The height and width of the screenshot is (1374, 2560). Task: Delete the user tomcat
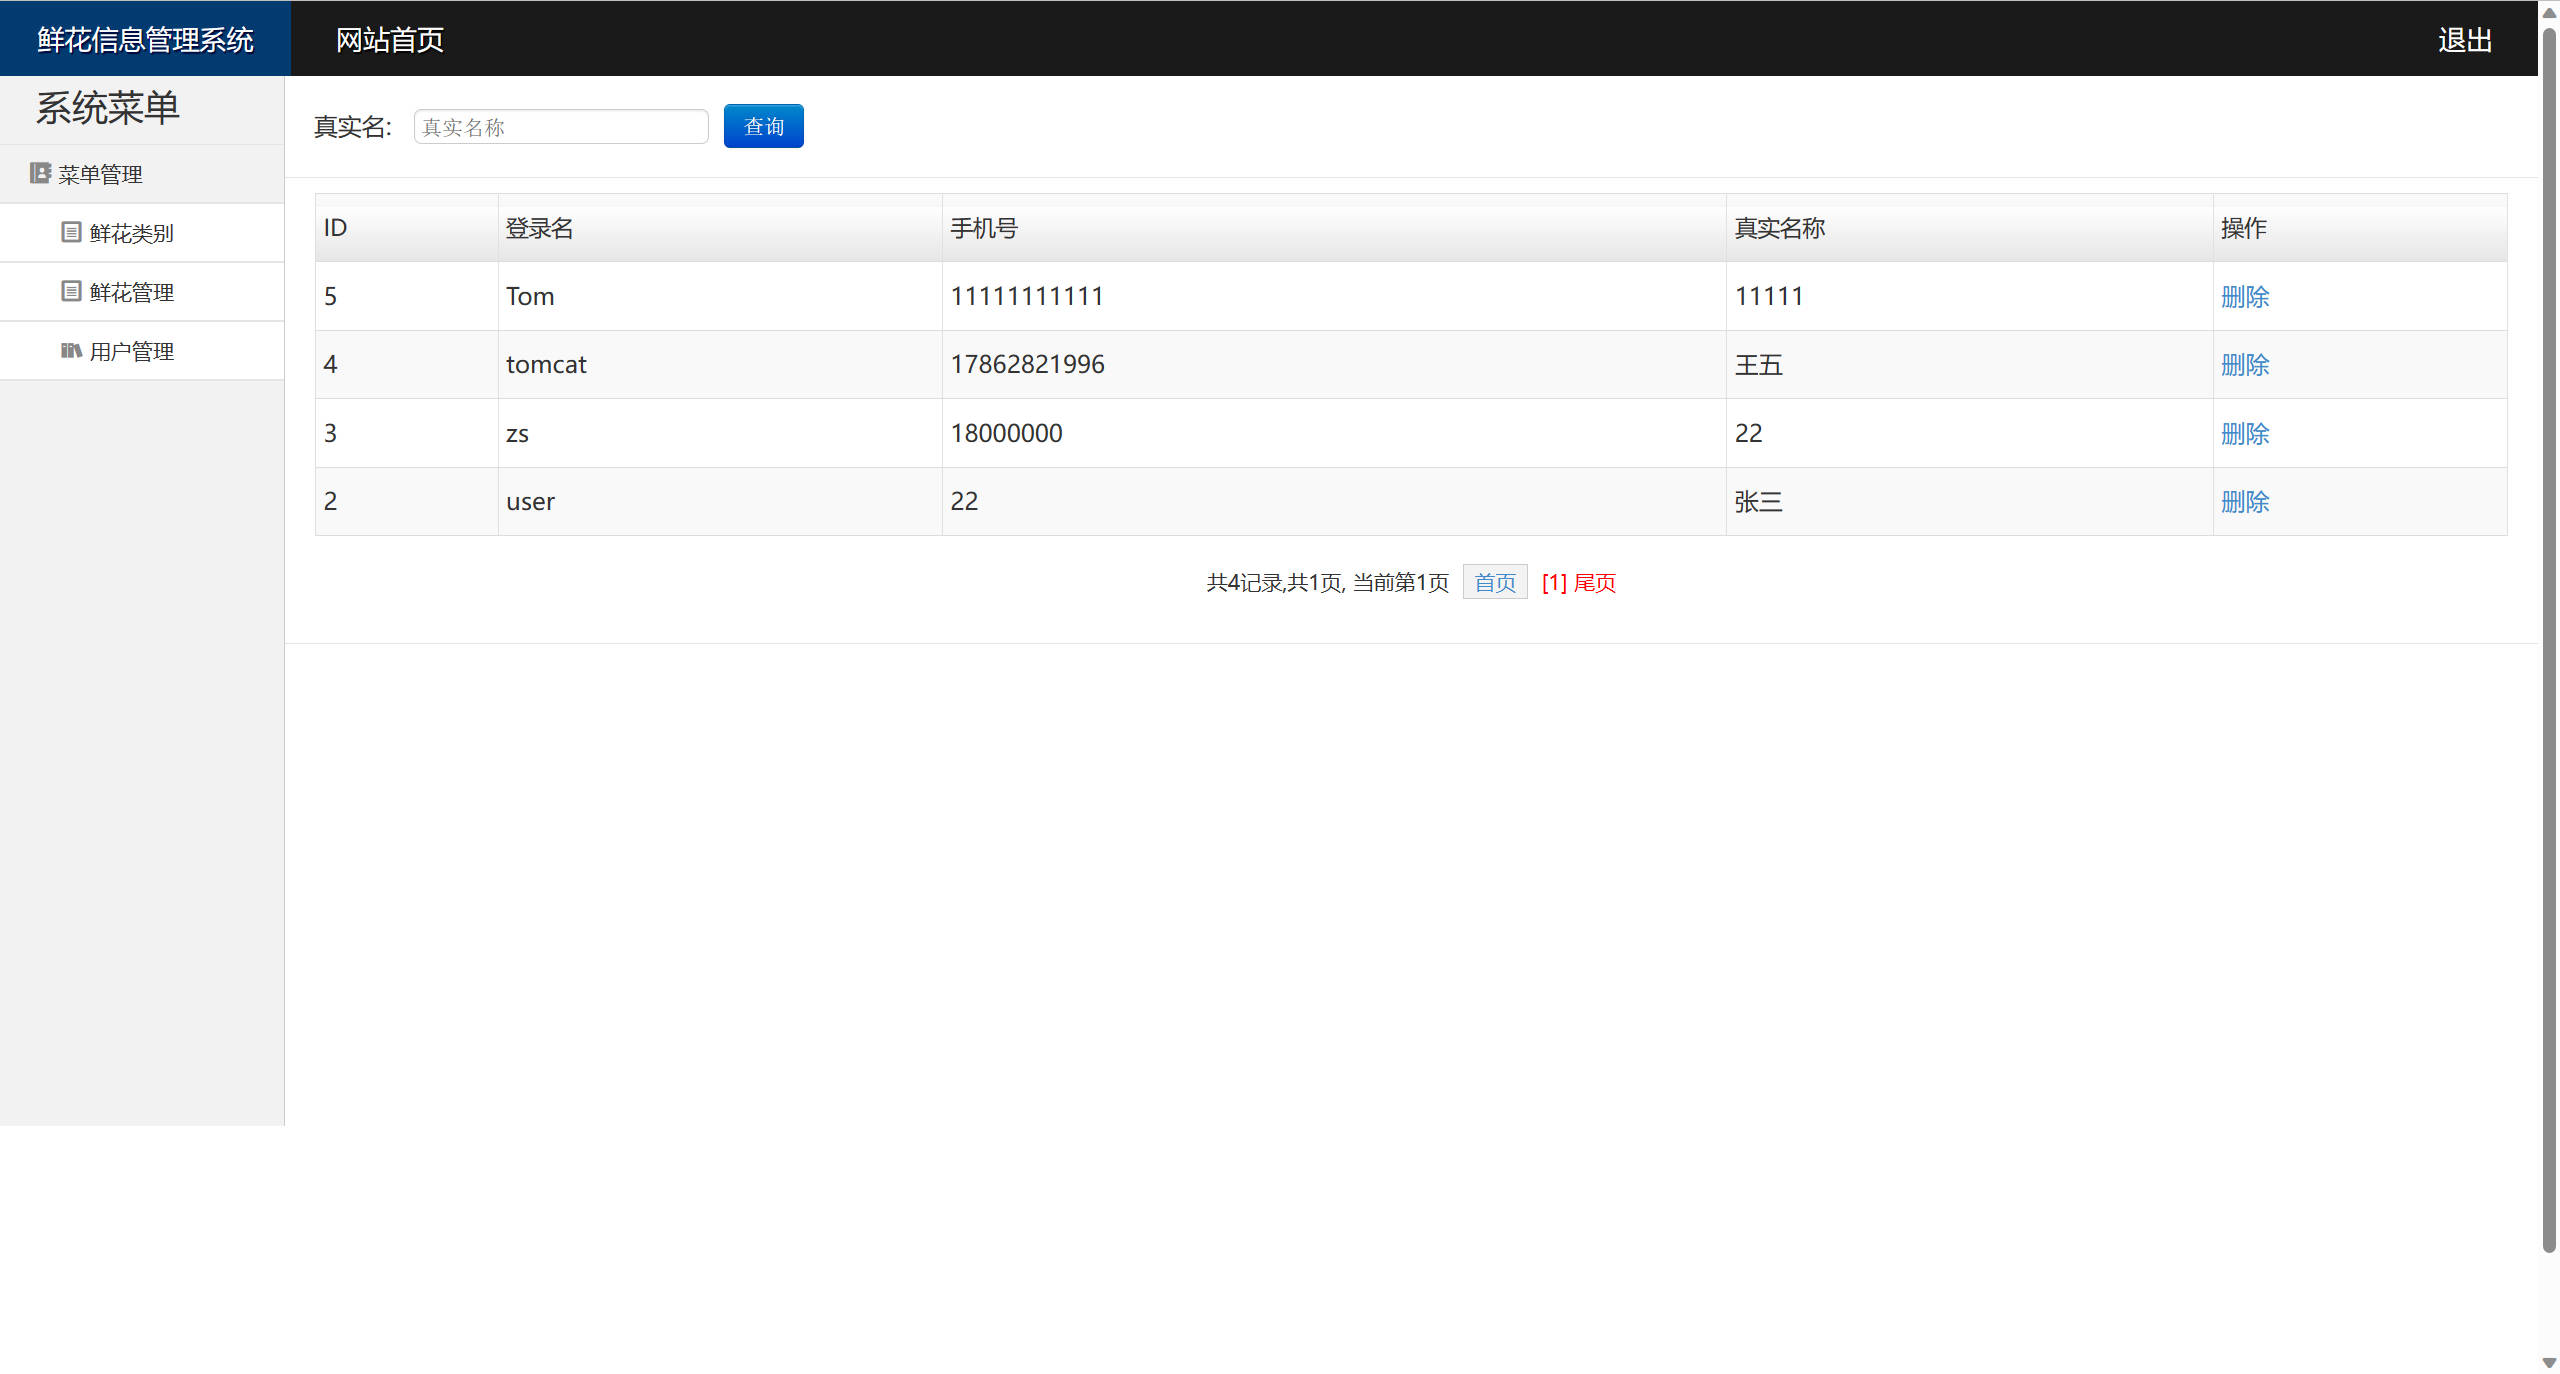tap(2244, 365)
